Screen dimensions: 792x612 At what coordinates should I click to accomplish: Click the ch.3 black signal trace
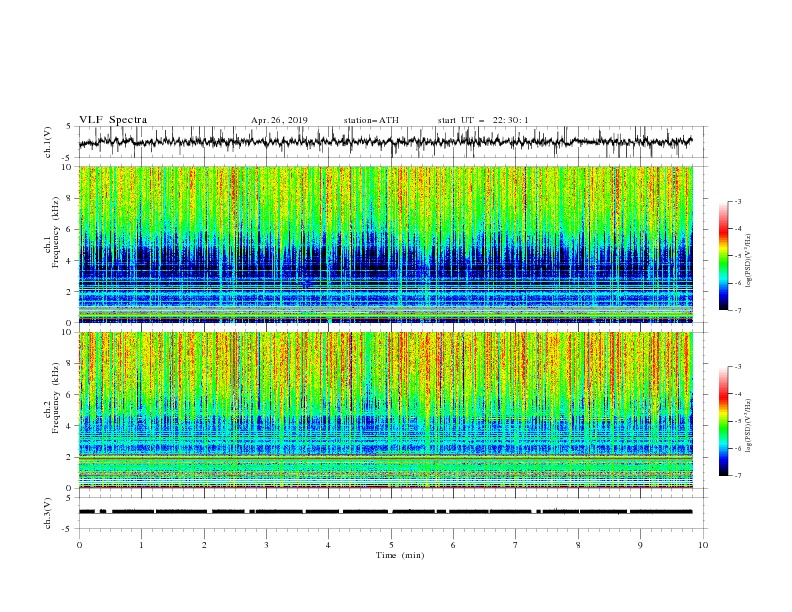point(386,512)
